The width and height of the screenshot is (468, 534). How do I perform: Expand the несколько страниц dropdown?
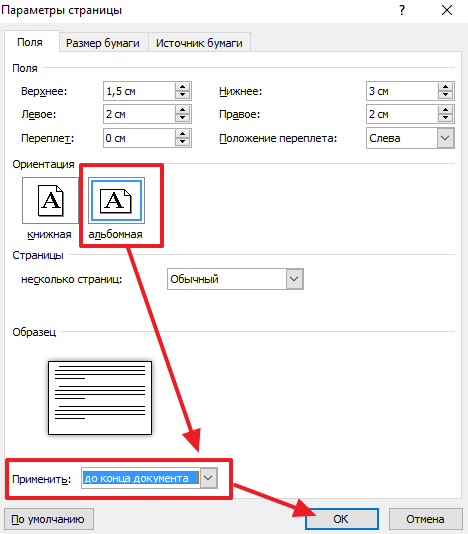click(294, 279)
